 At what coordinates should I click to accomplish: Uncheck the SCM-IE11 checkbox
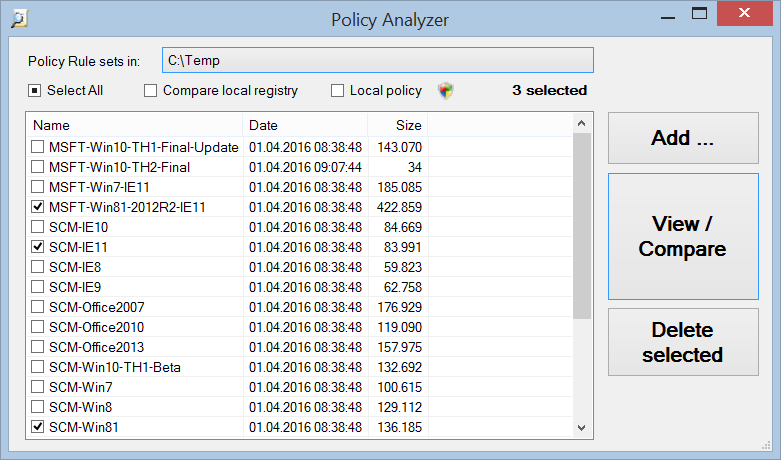point(37,247)
